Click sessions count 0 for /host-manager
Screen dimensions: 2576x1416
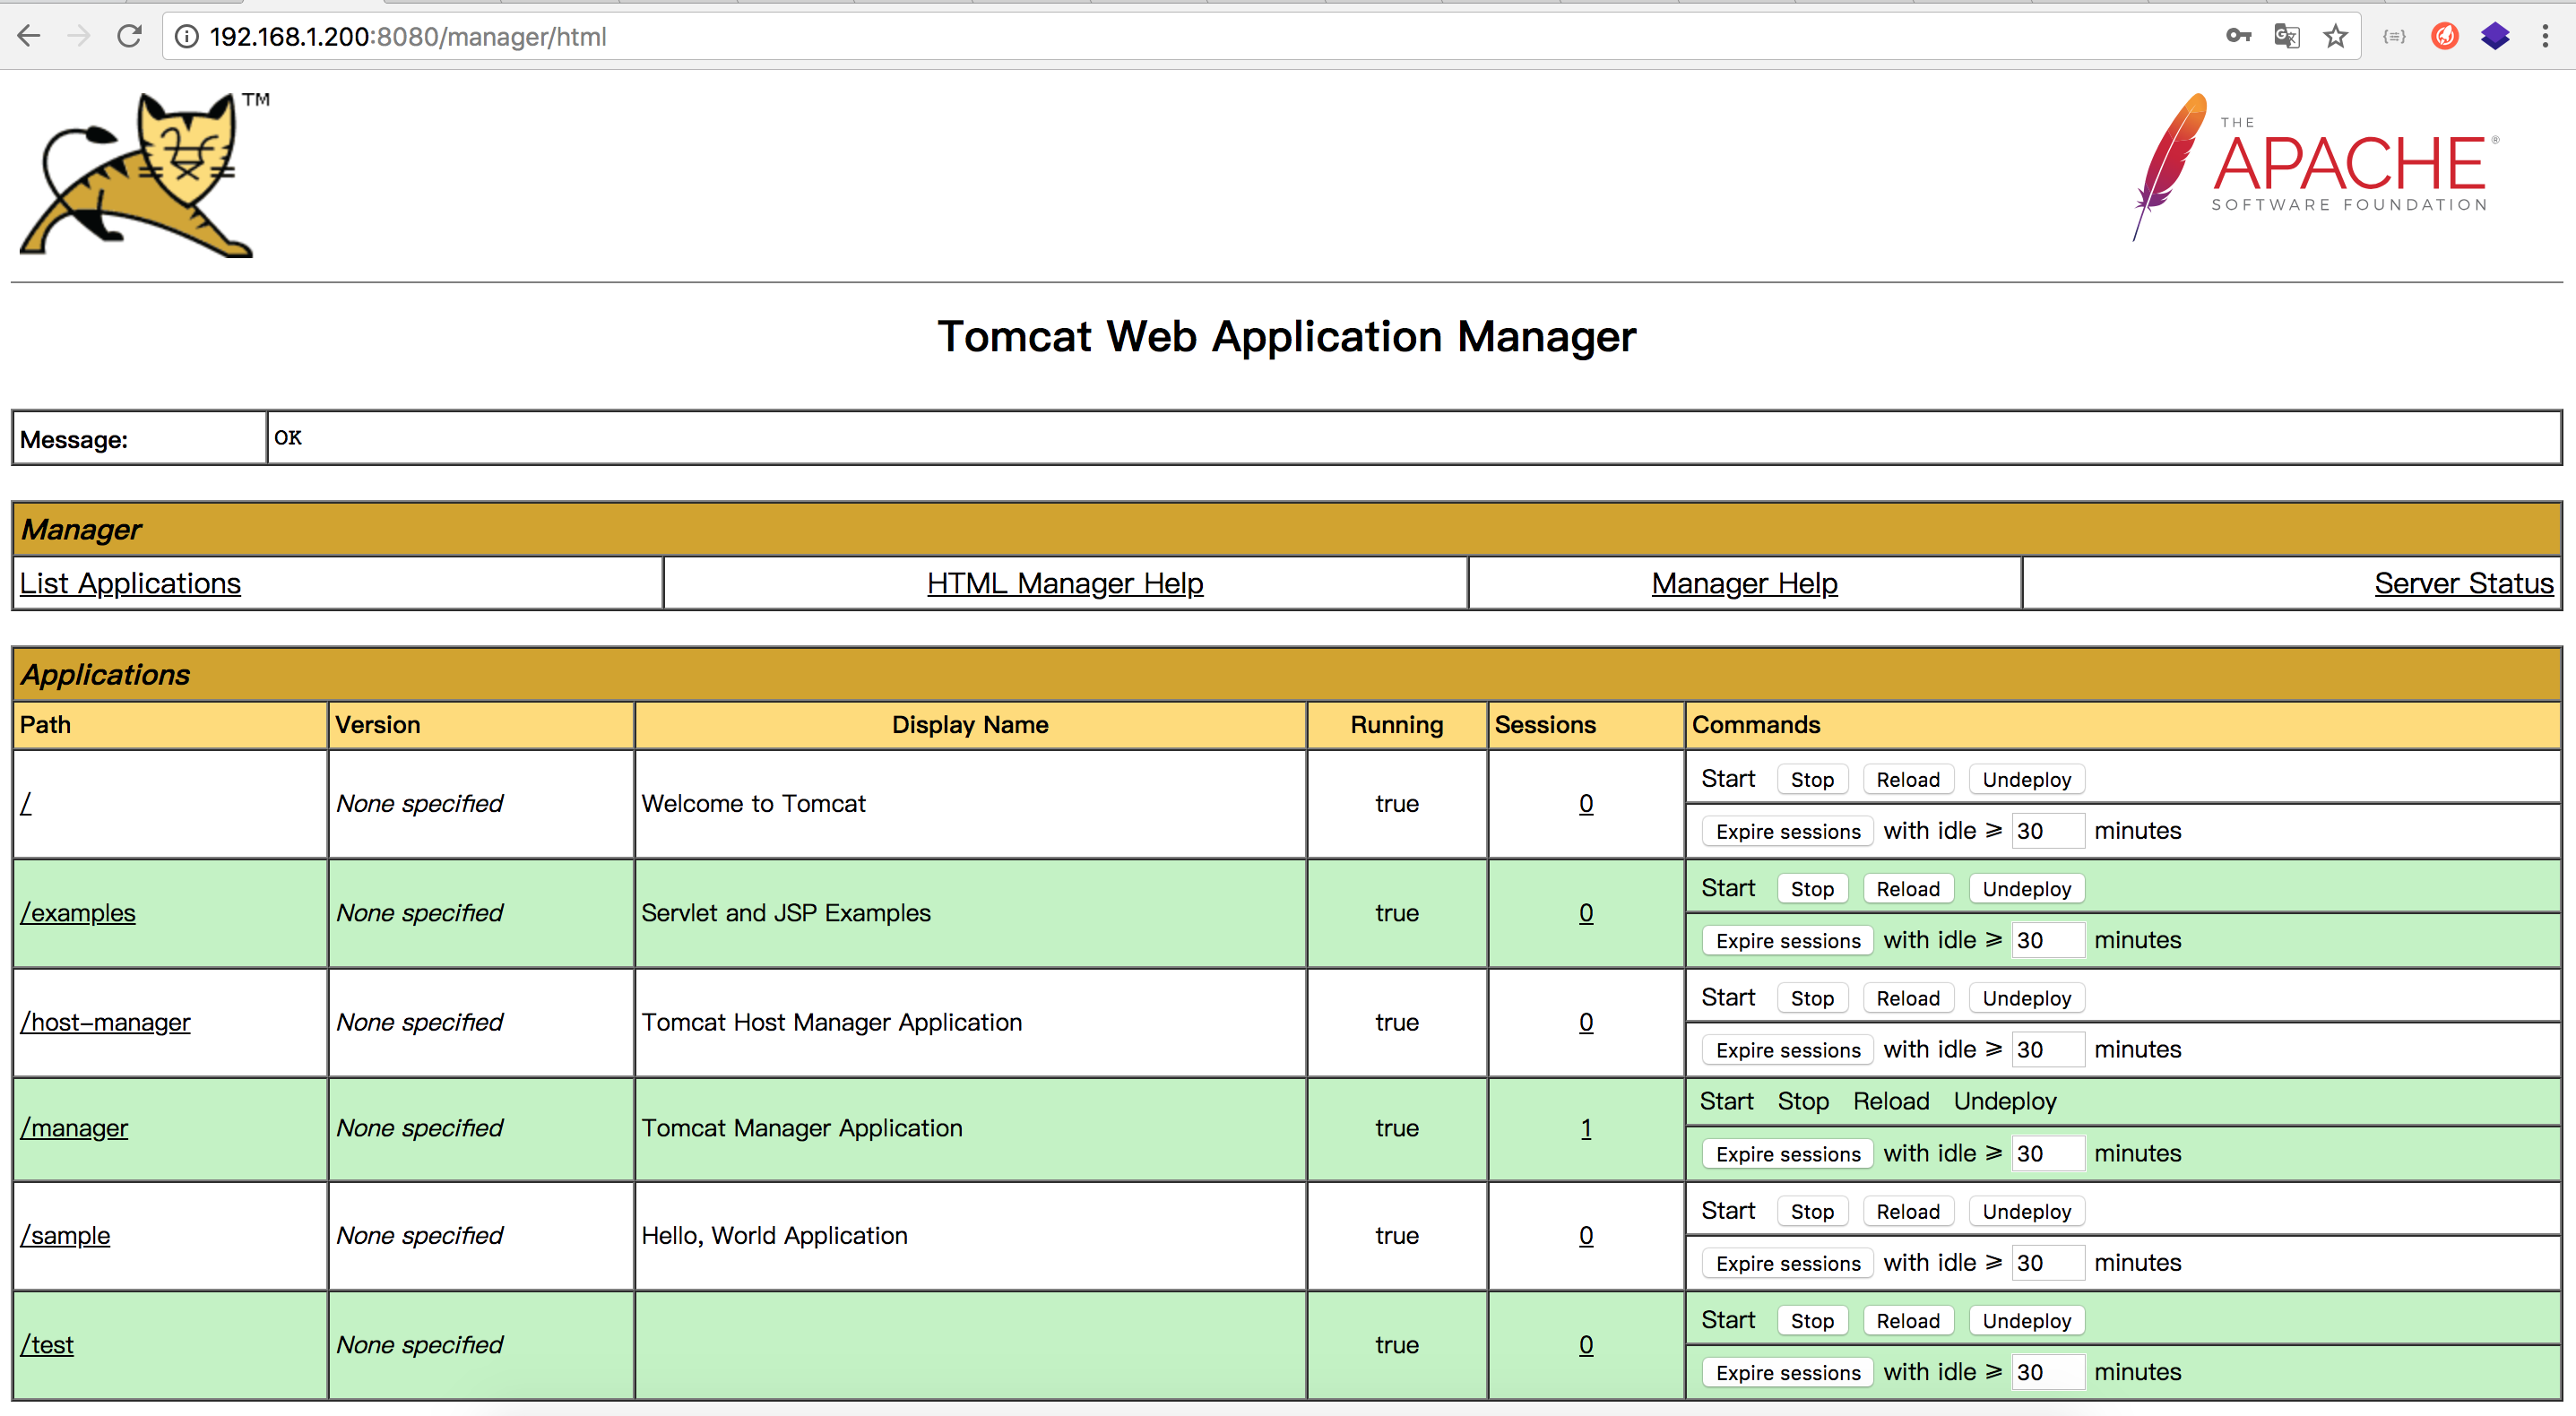click(1586, 1022)
